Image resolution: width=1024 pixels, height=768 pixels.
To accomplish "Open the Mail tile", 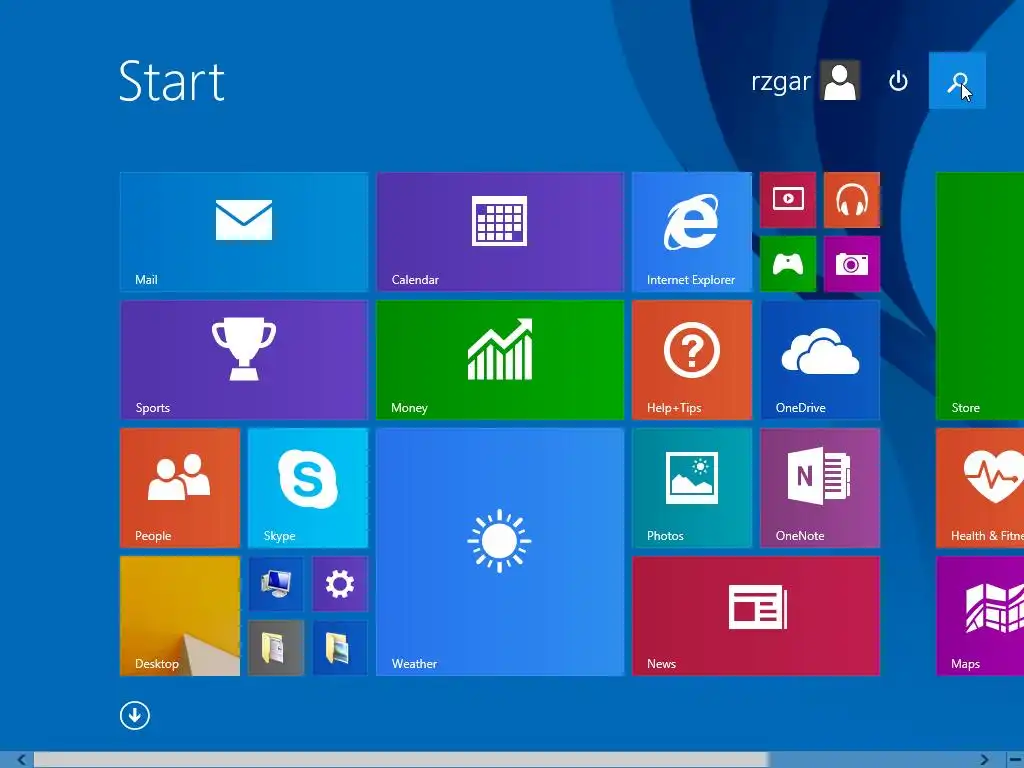I will (244, 232).
